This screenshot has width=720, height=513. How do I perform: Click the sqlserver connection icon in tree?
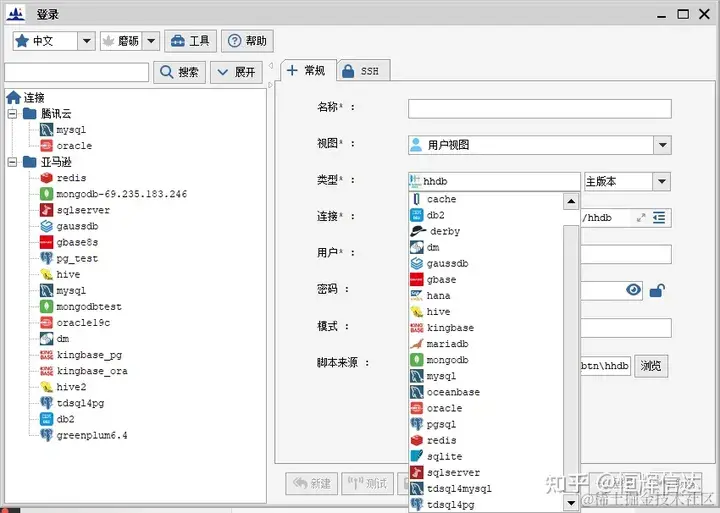pos(46,210)
